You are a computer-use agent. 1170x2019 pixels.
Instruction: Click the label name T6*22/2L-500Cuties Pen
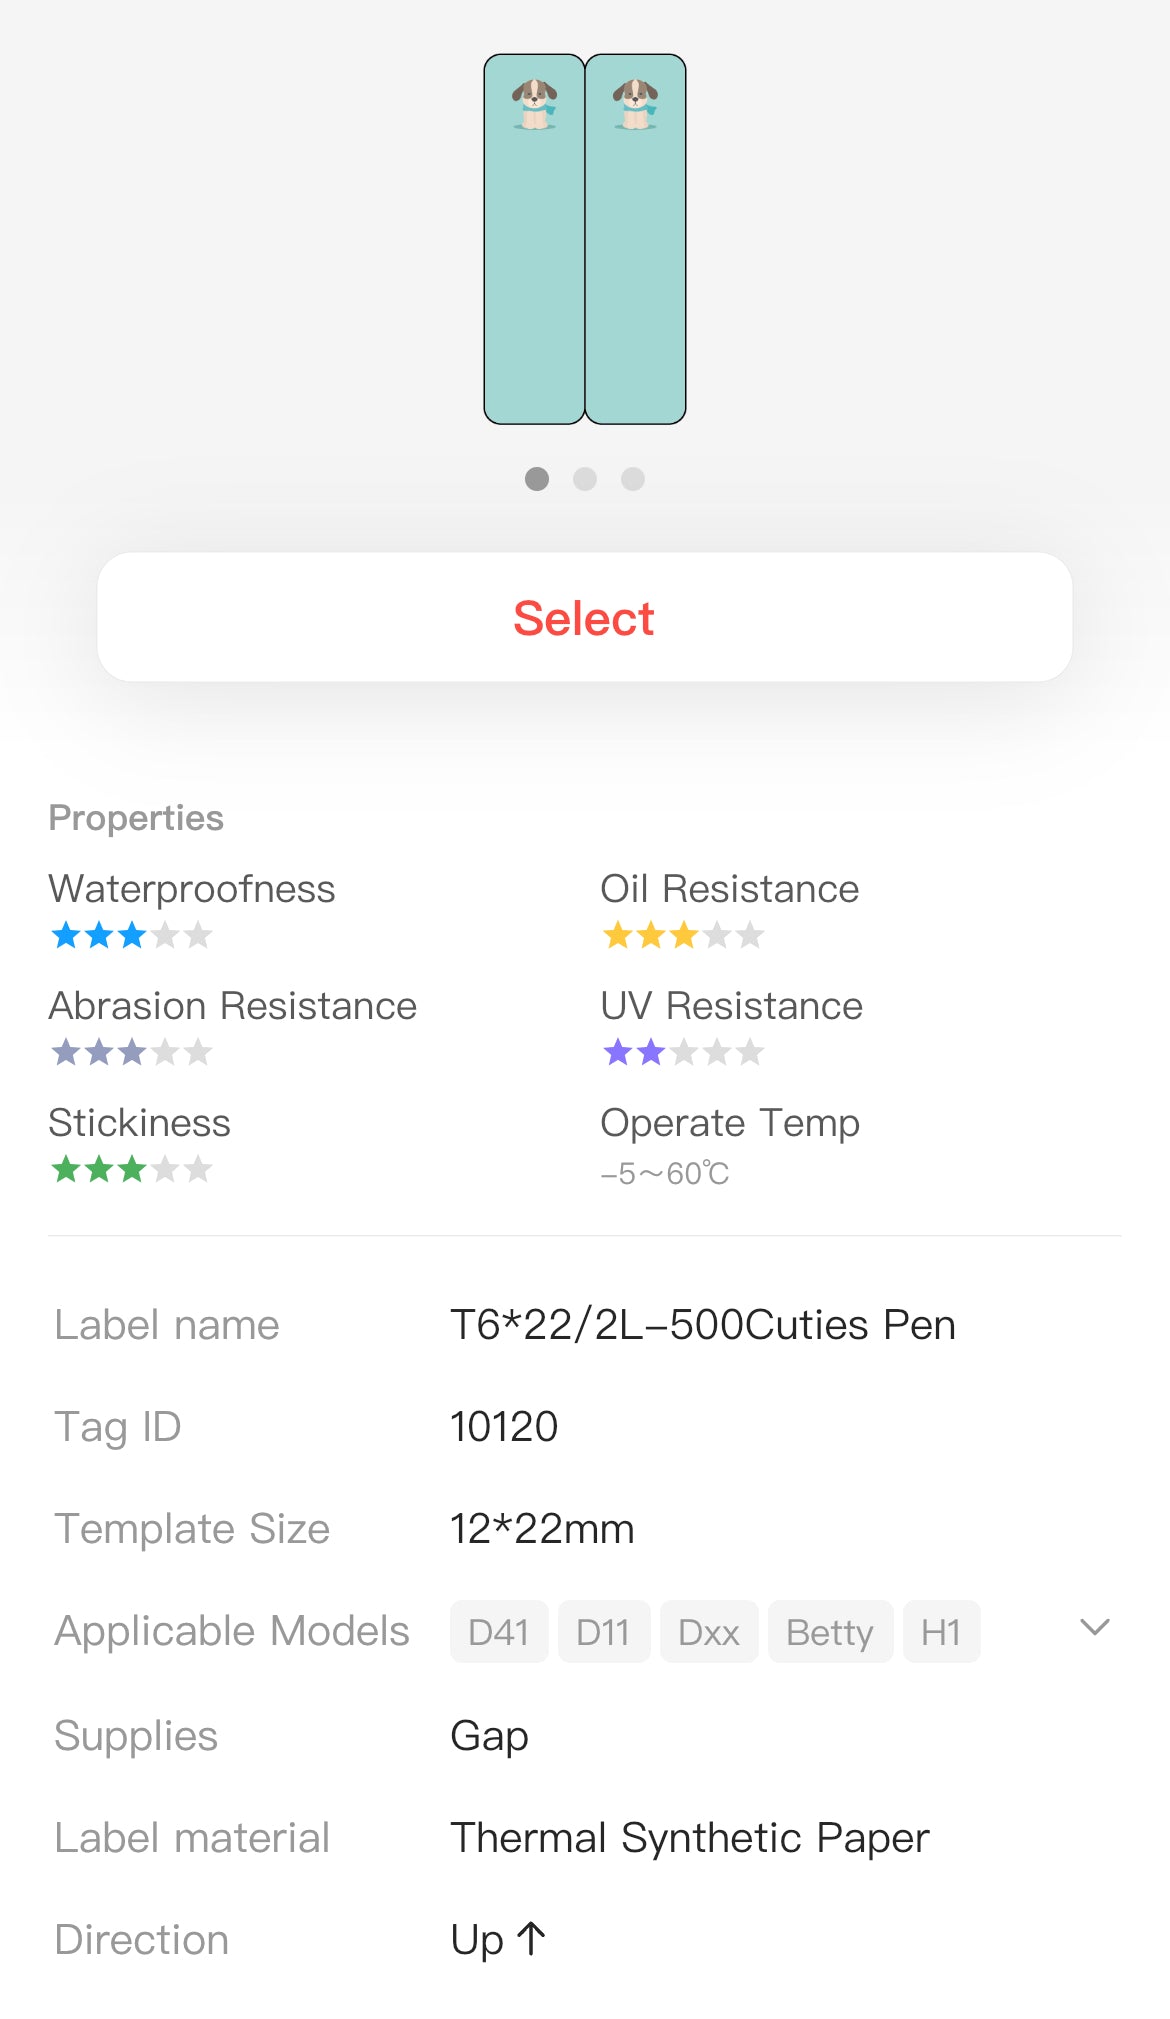[702, 1325]
